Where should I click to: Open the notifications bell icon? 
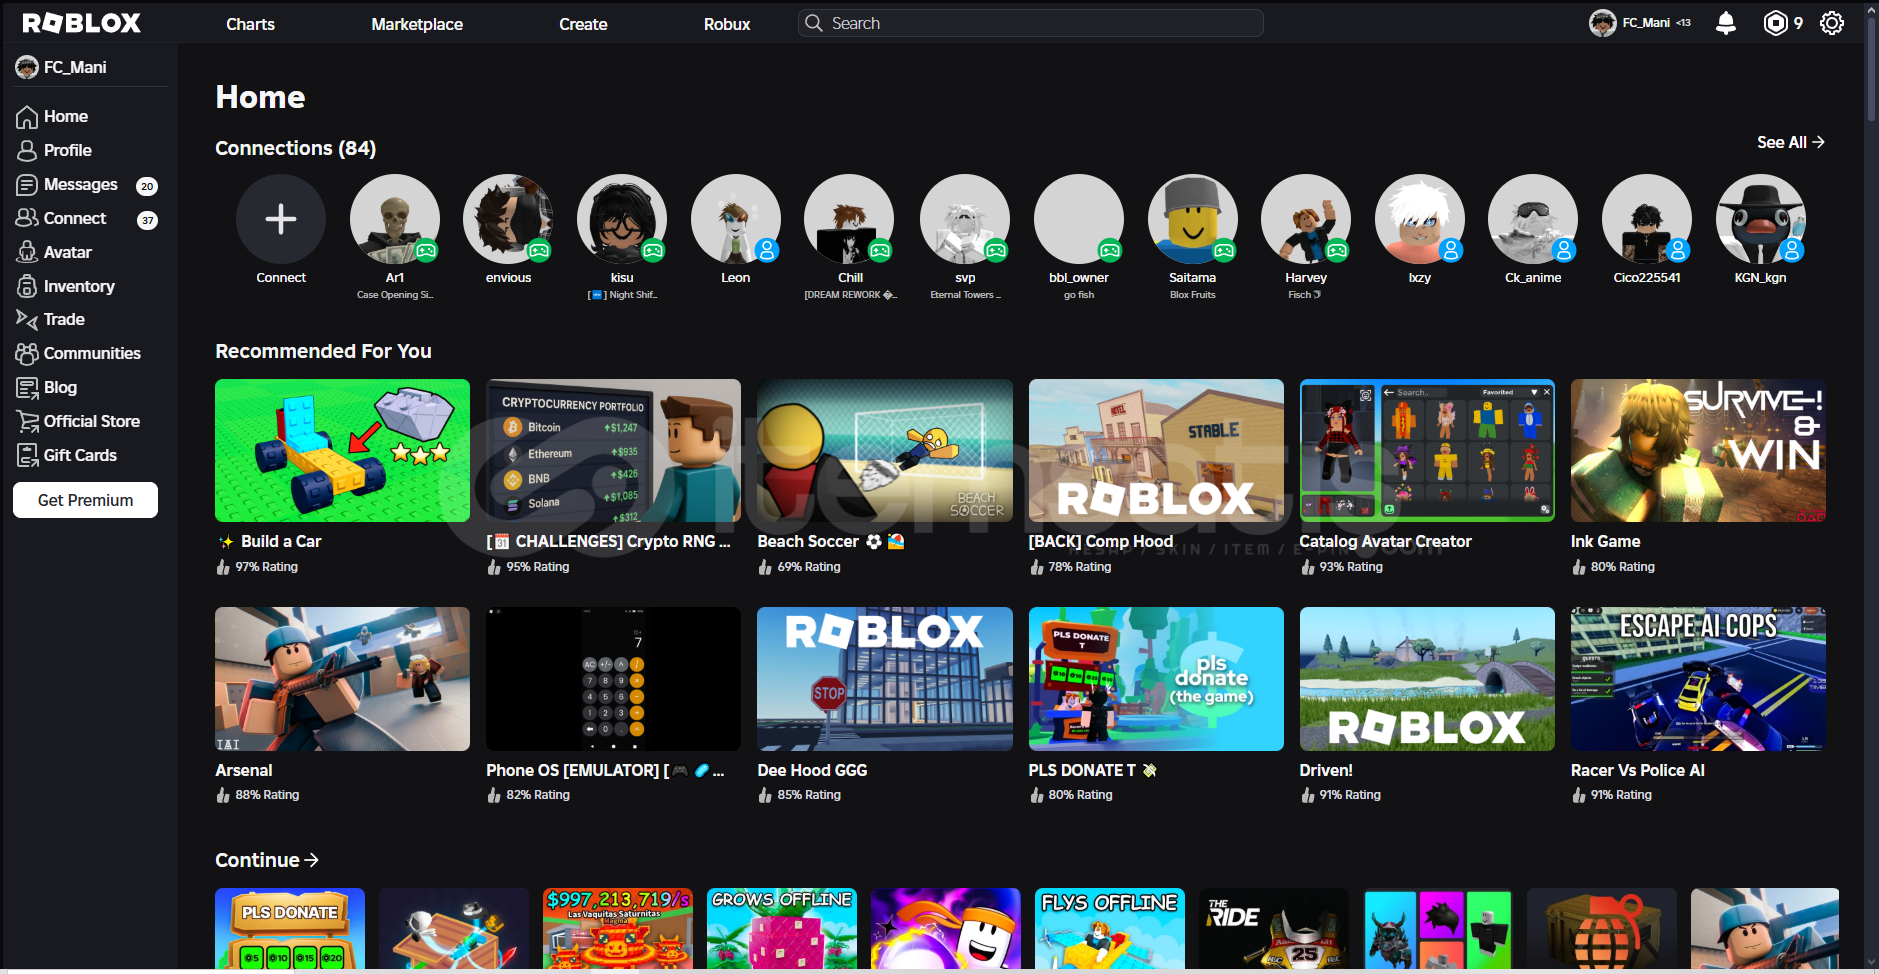point(1725,23)
